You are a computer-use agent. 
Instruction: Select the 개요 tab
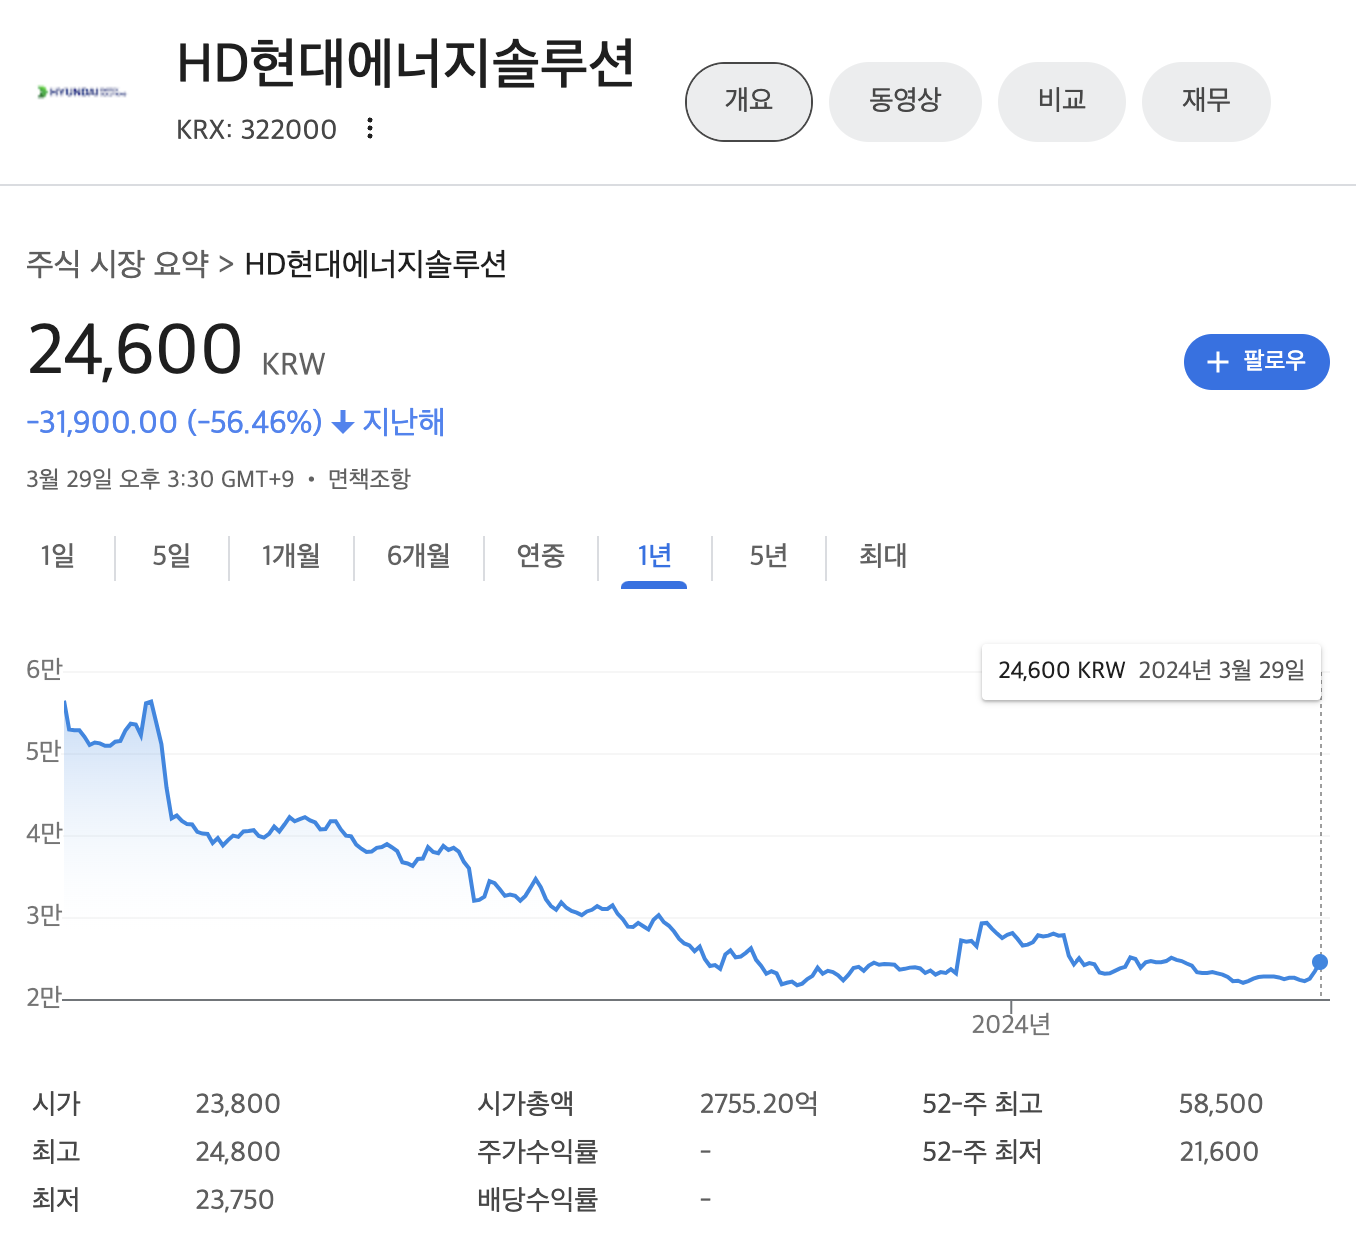[x=749, y=101]
